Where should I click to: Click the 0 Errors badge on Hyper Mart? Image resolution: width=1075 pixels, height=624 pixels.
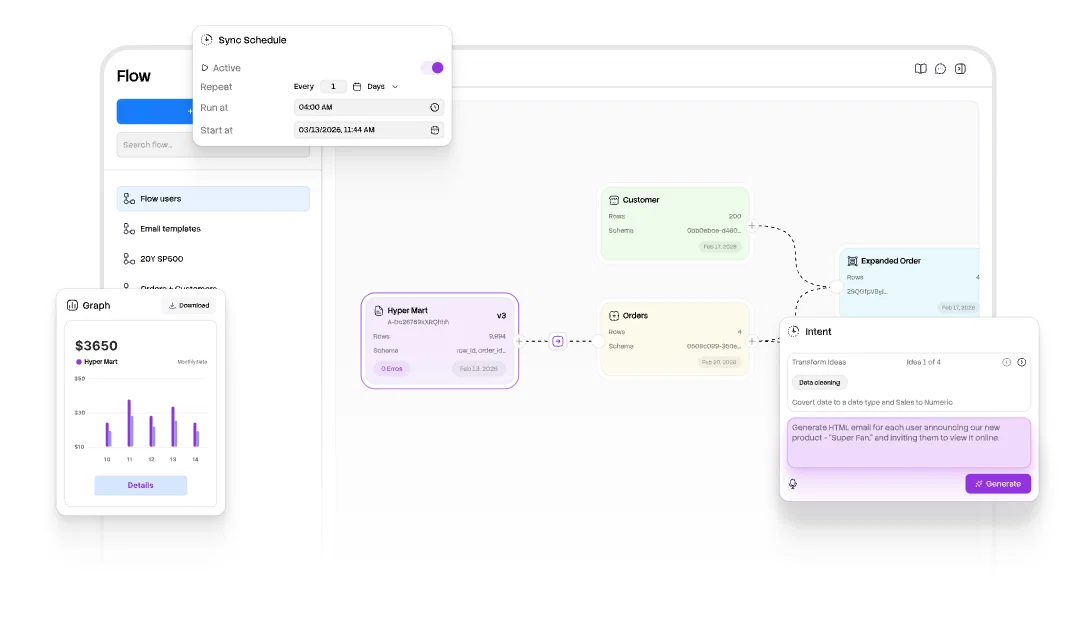(x=391, y=369)
